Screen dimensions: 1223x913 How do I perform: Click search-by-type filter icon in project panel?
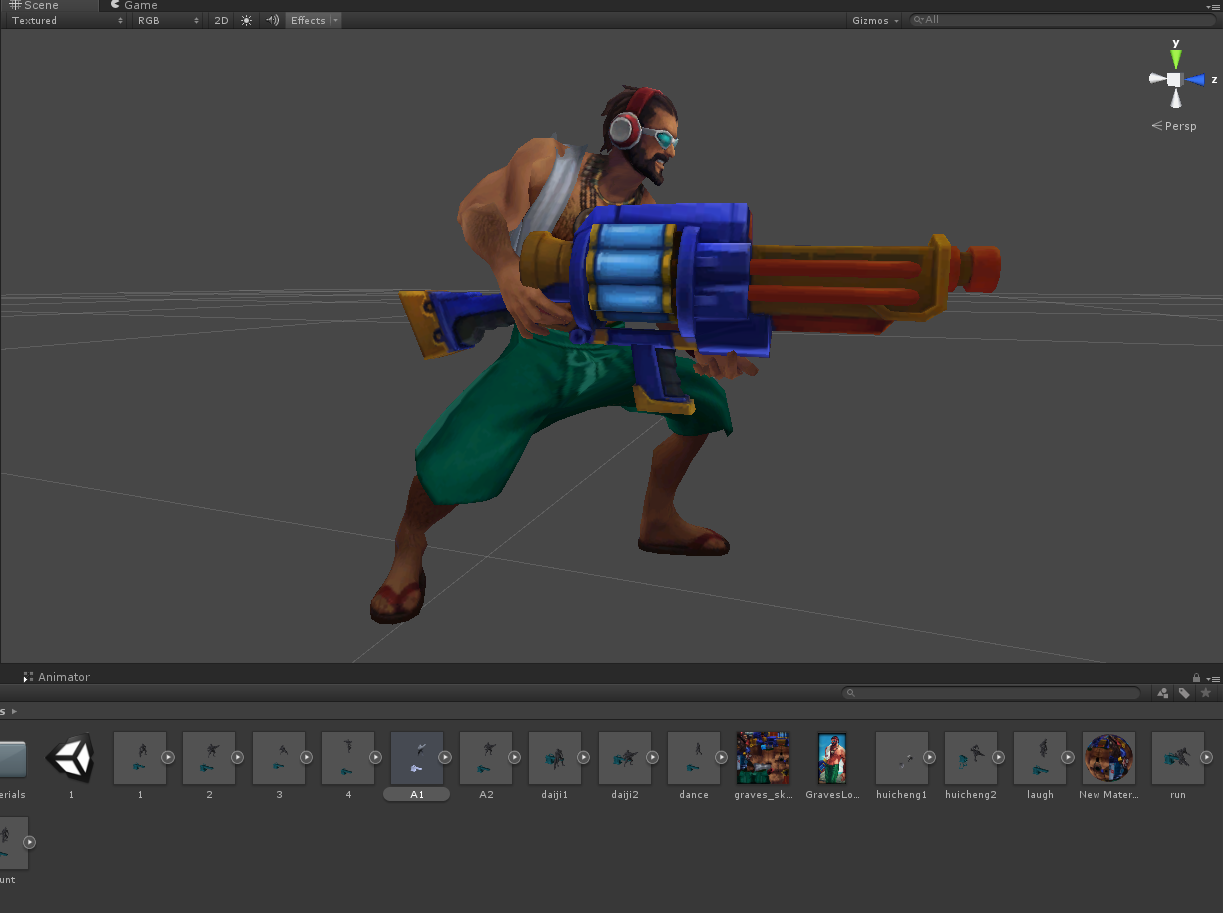tap(1162, 693)
